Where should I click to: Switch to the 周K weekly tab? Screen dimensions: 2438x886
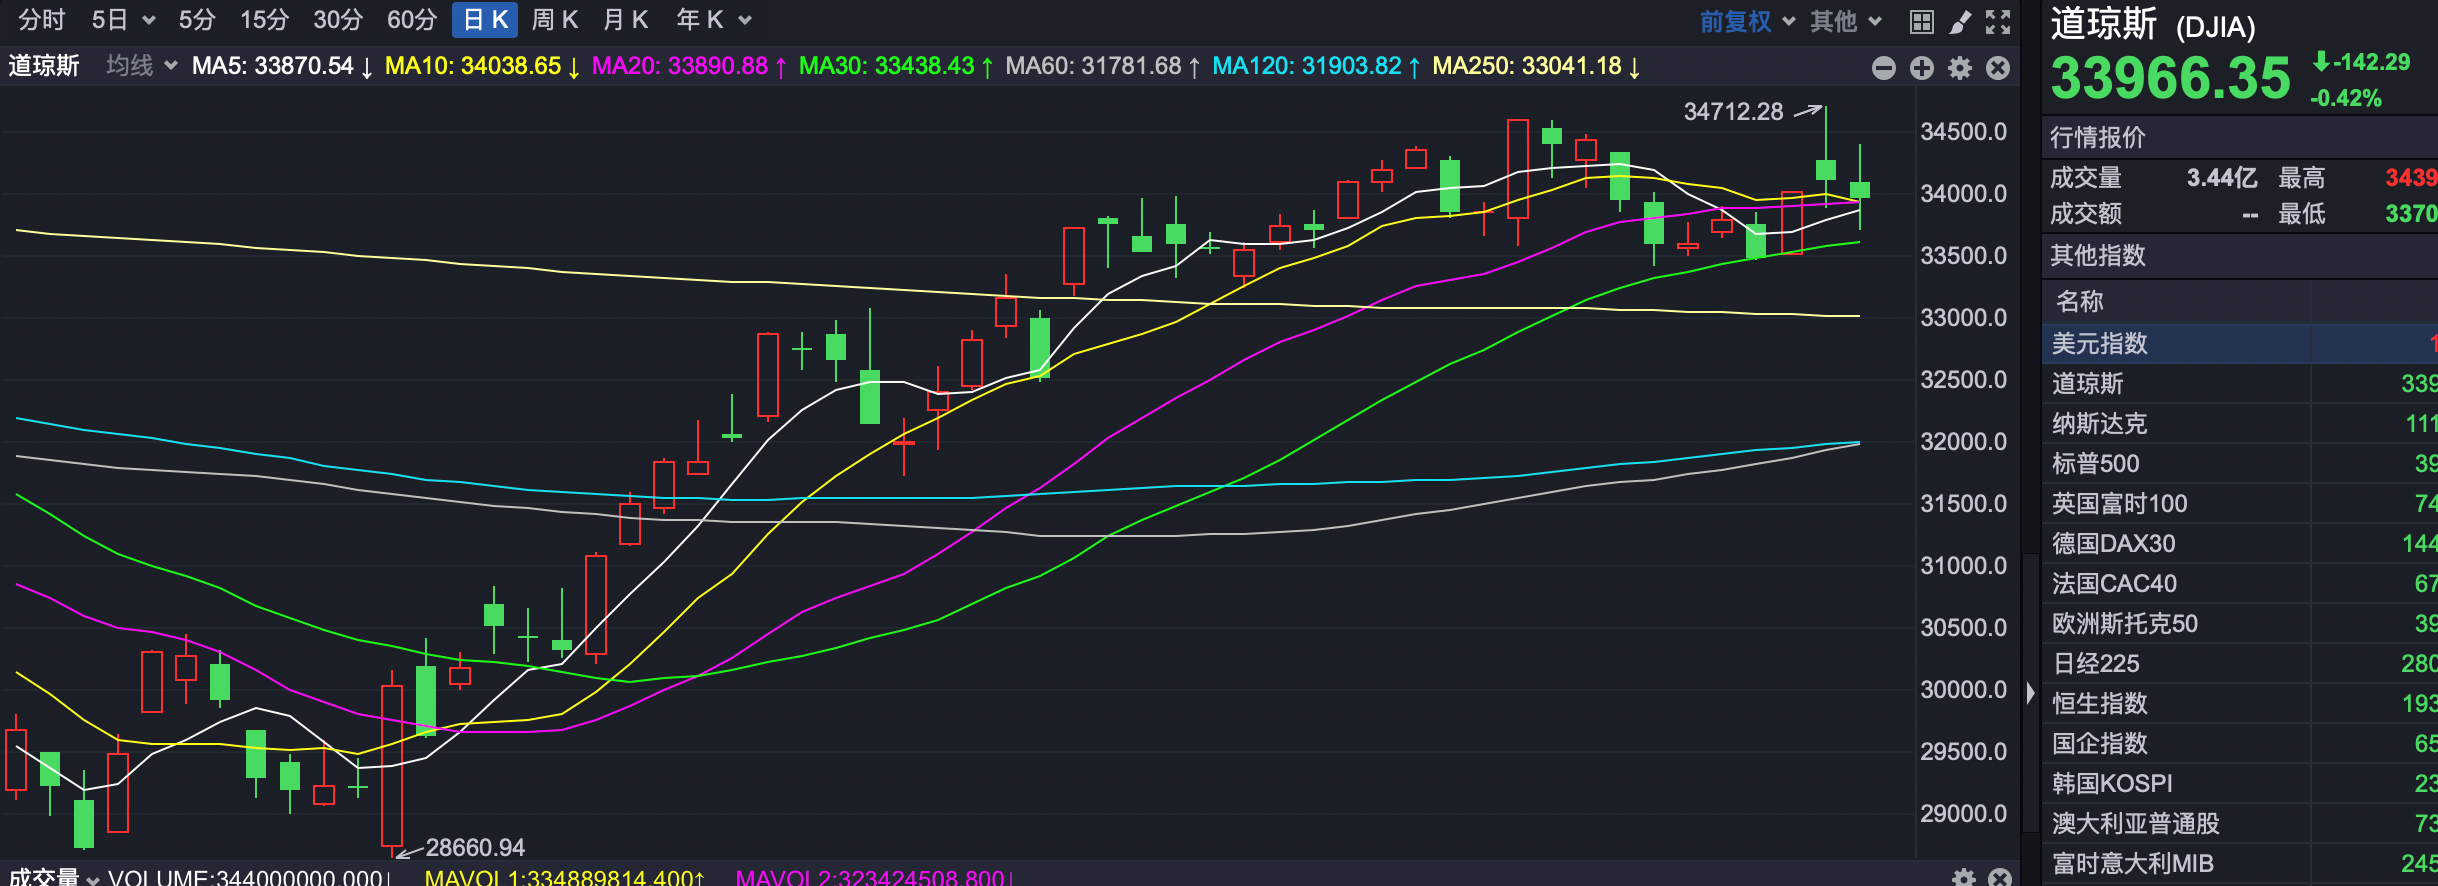[555, 20]
